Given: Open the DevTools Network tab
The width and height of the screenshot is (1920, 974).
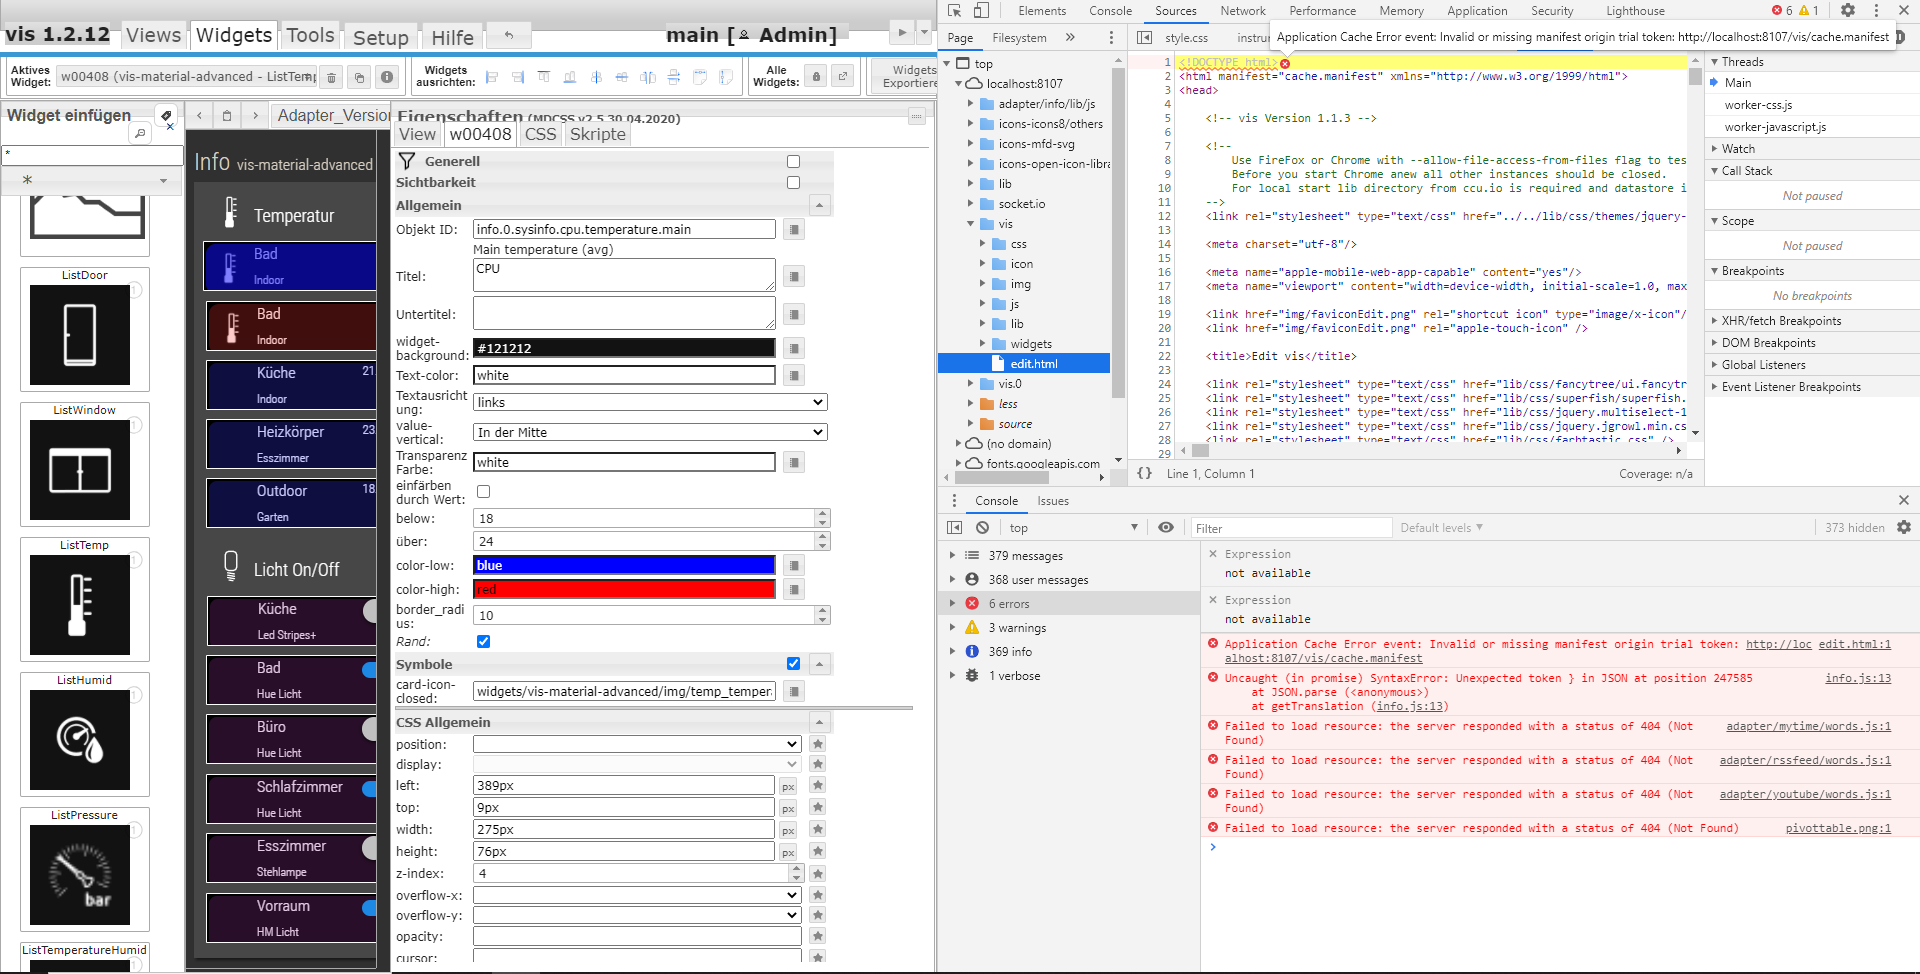Looking at the screenshot, I should coord(1243,11).
